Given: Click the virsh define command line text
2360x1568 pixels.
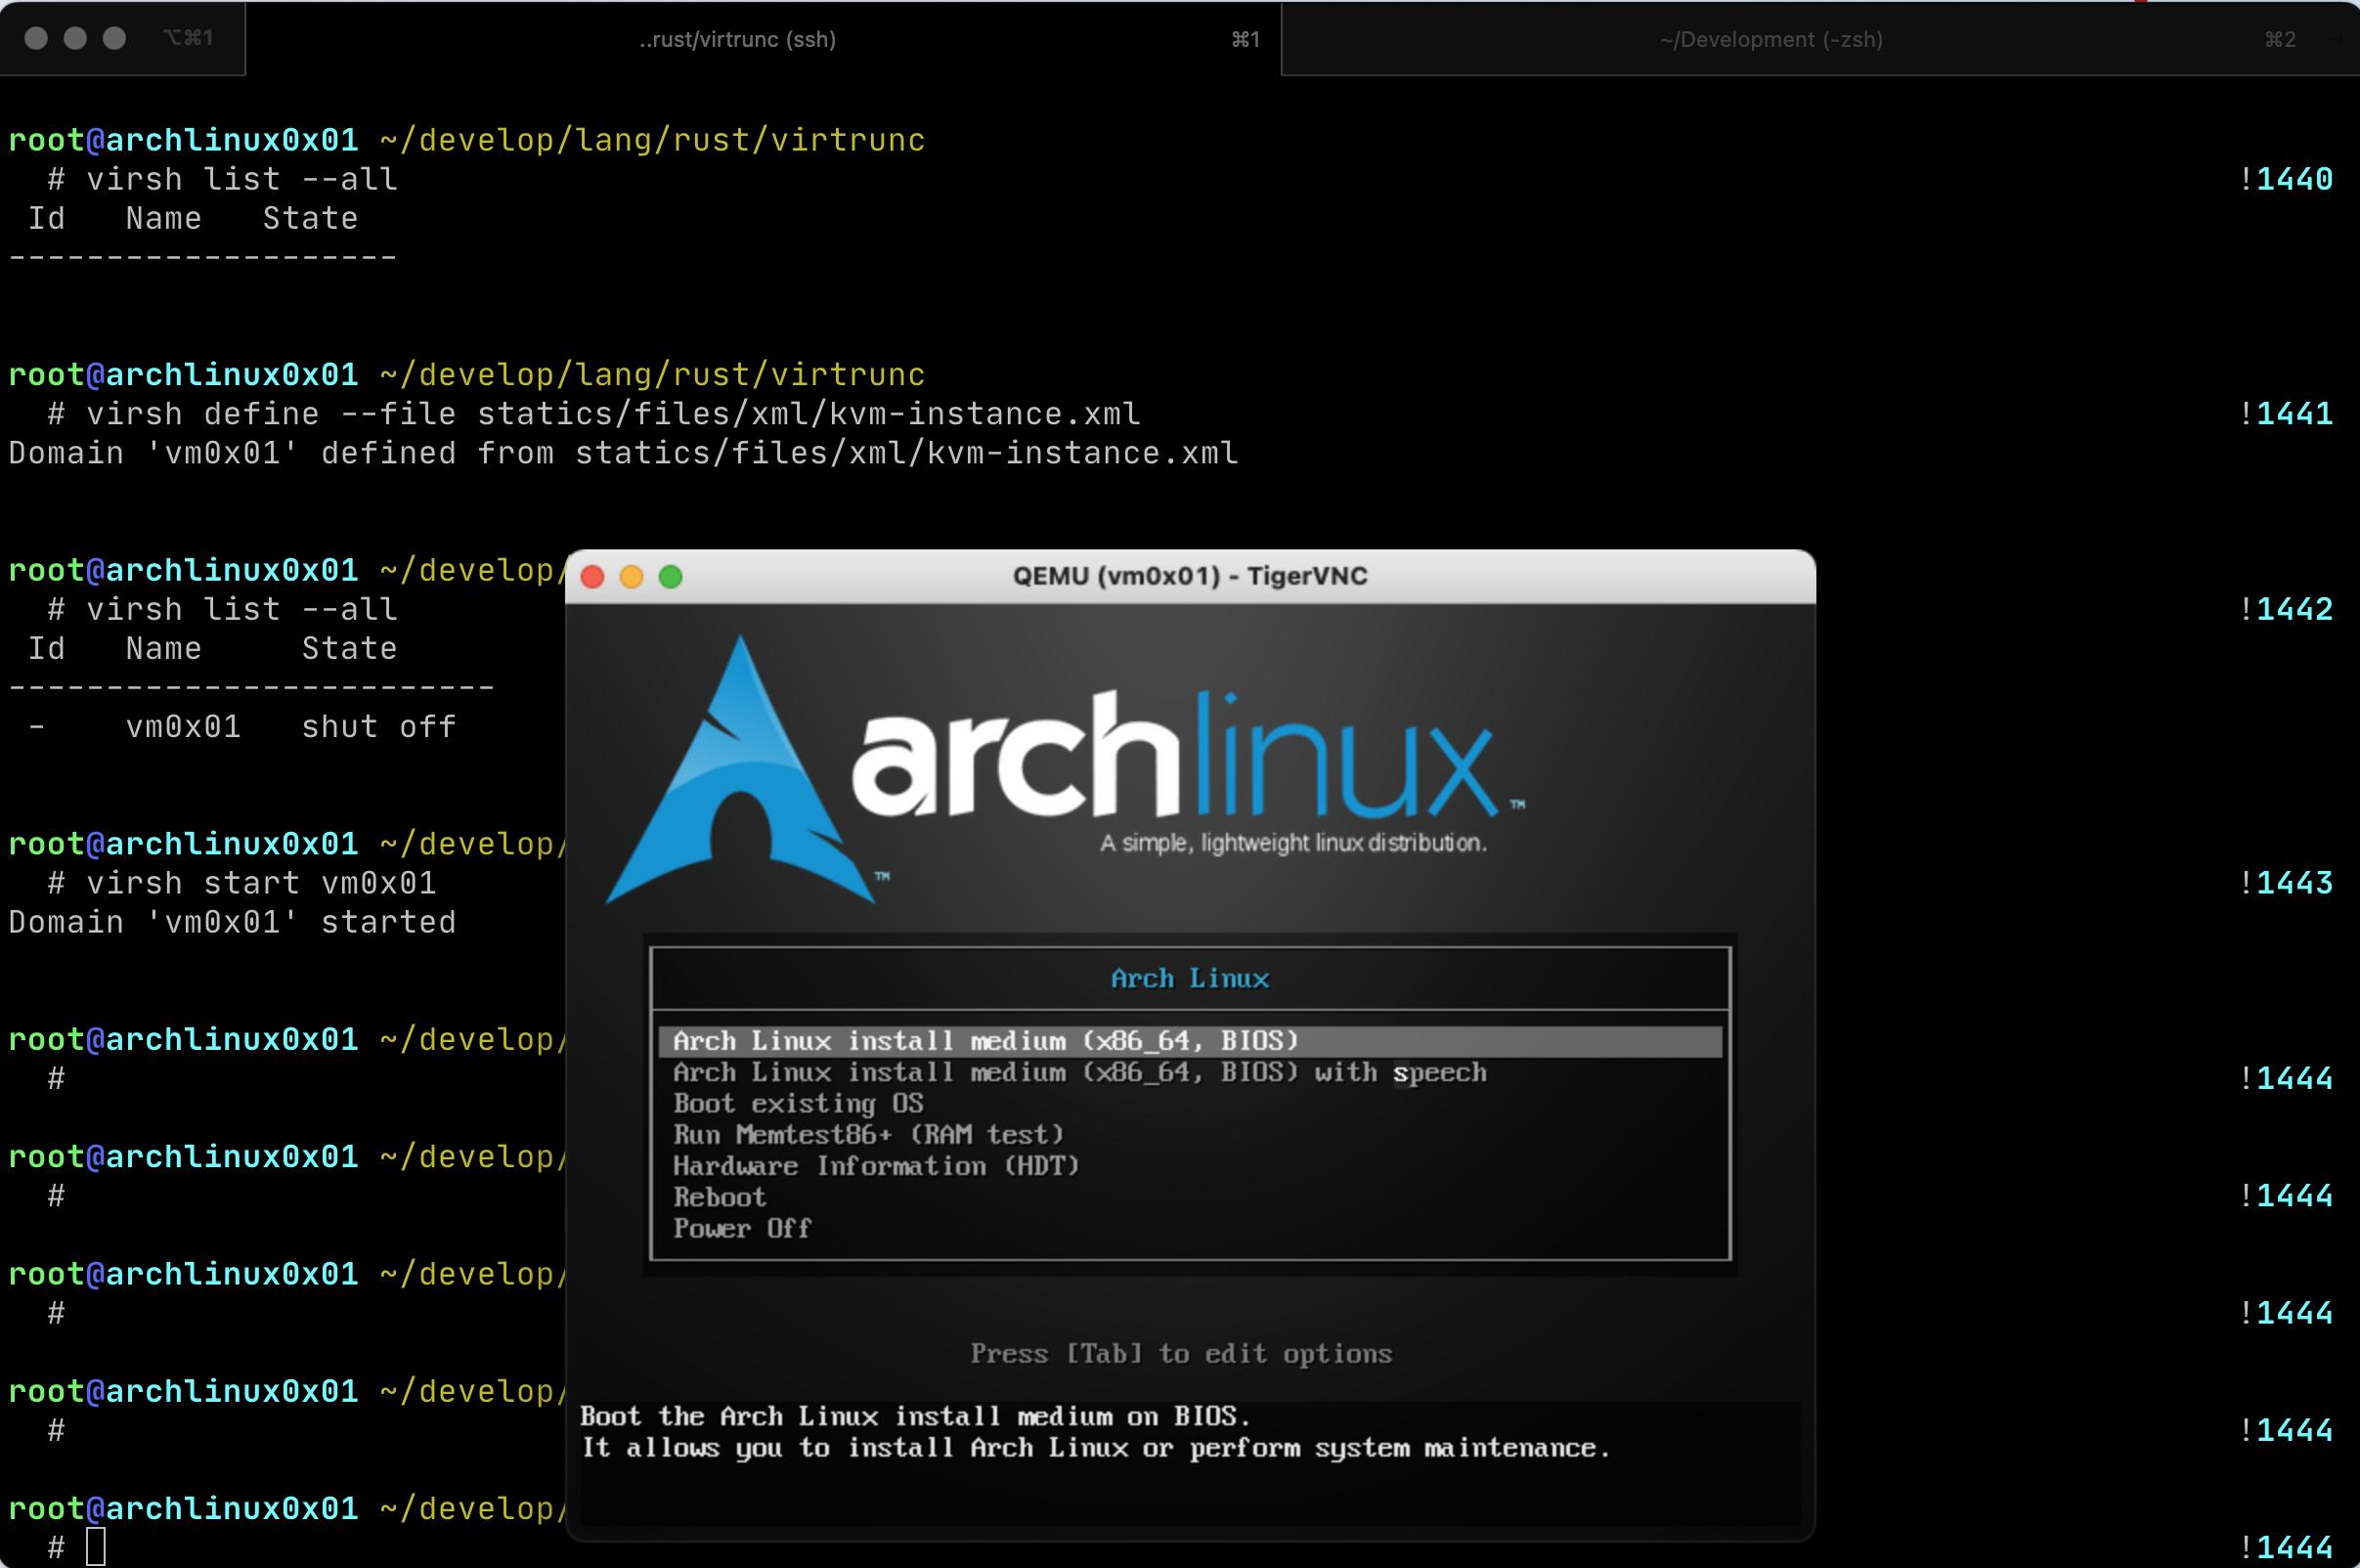Looking at the screenshot, I should (612, 414).
